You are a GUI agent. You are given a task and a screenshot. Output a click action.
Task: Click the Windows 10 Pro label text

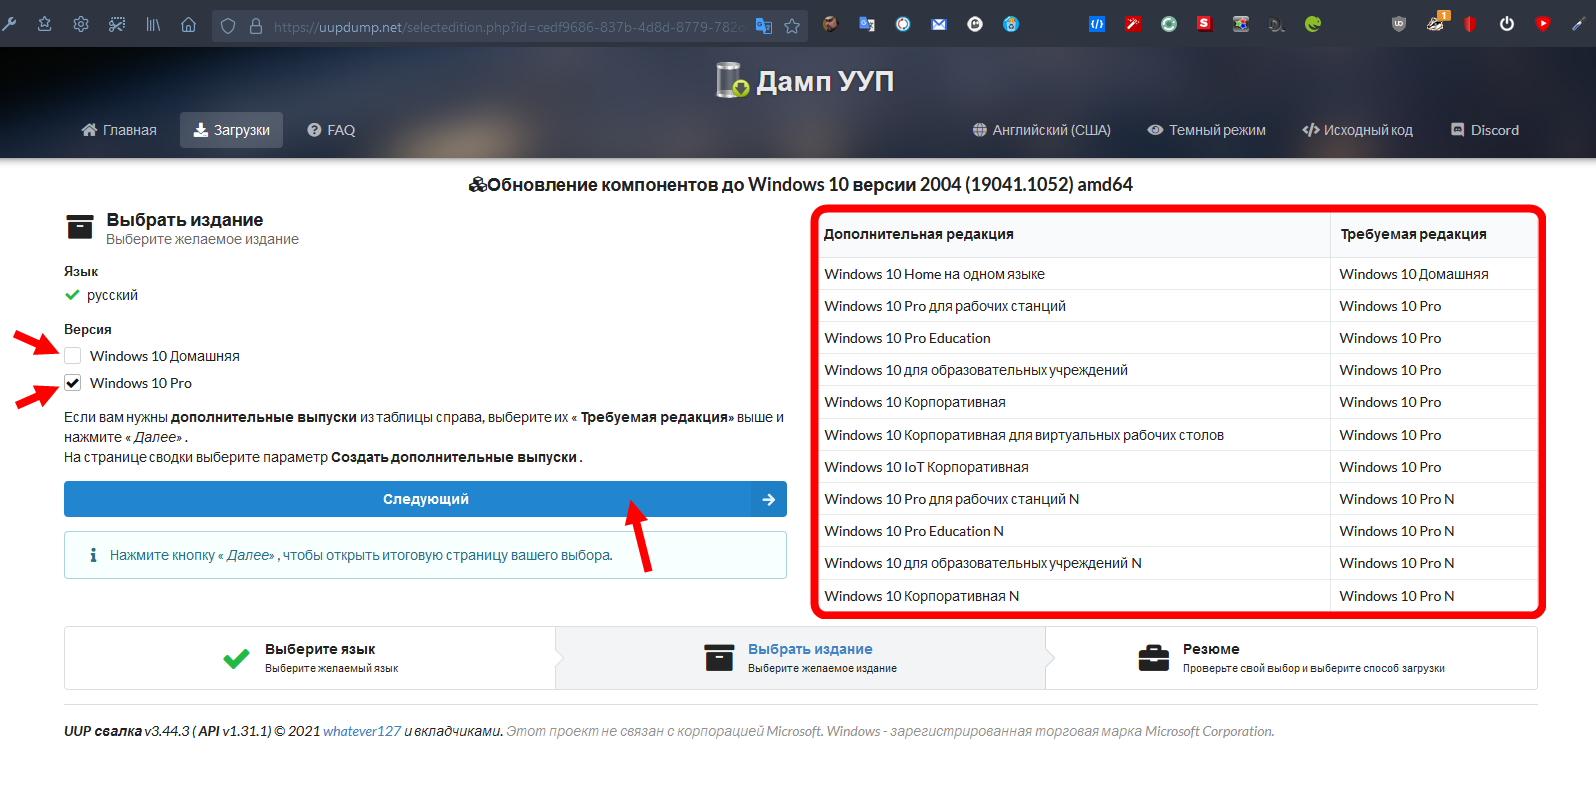click(141, 383)
